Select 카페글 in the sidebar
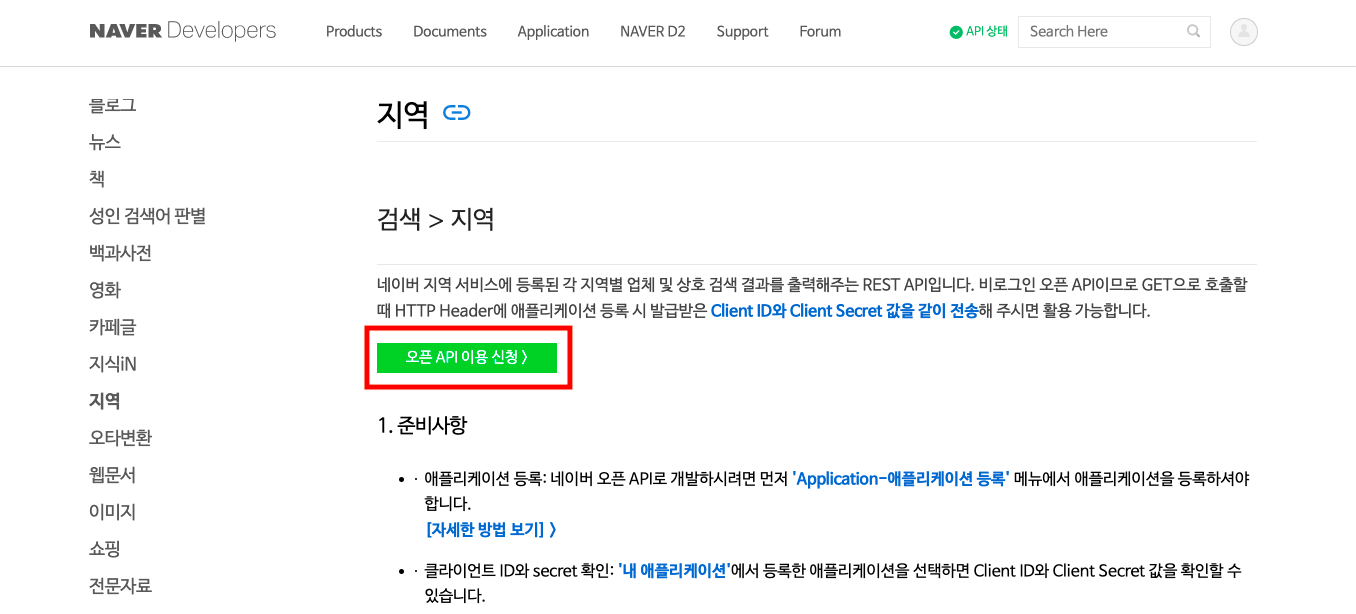 112,327
